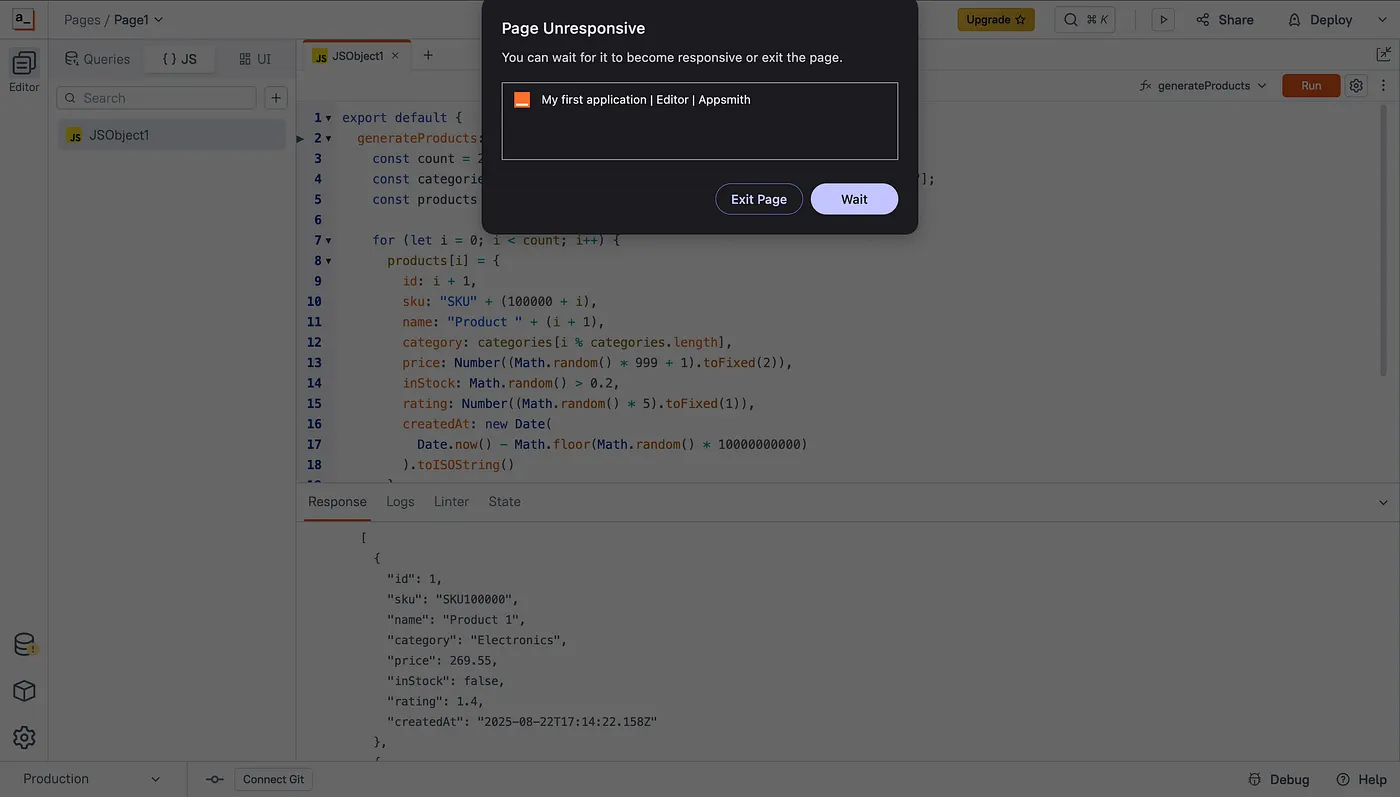1400x797 pixels.
Task: Click Wait in the Page Unresponsive dialog
Action: (854, 199)
